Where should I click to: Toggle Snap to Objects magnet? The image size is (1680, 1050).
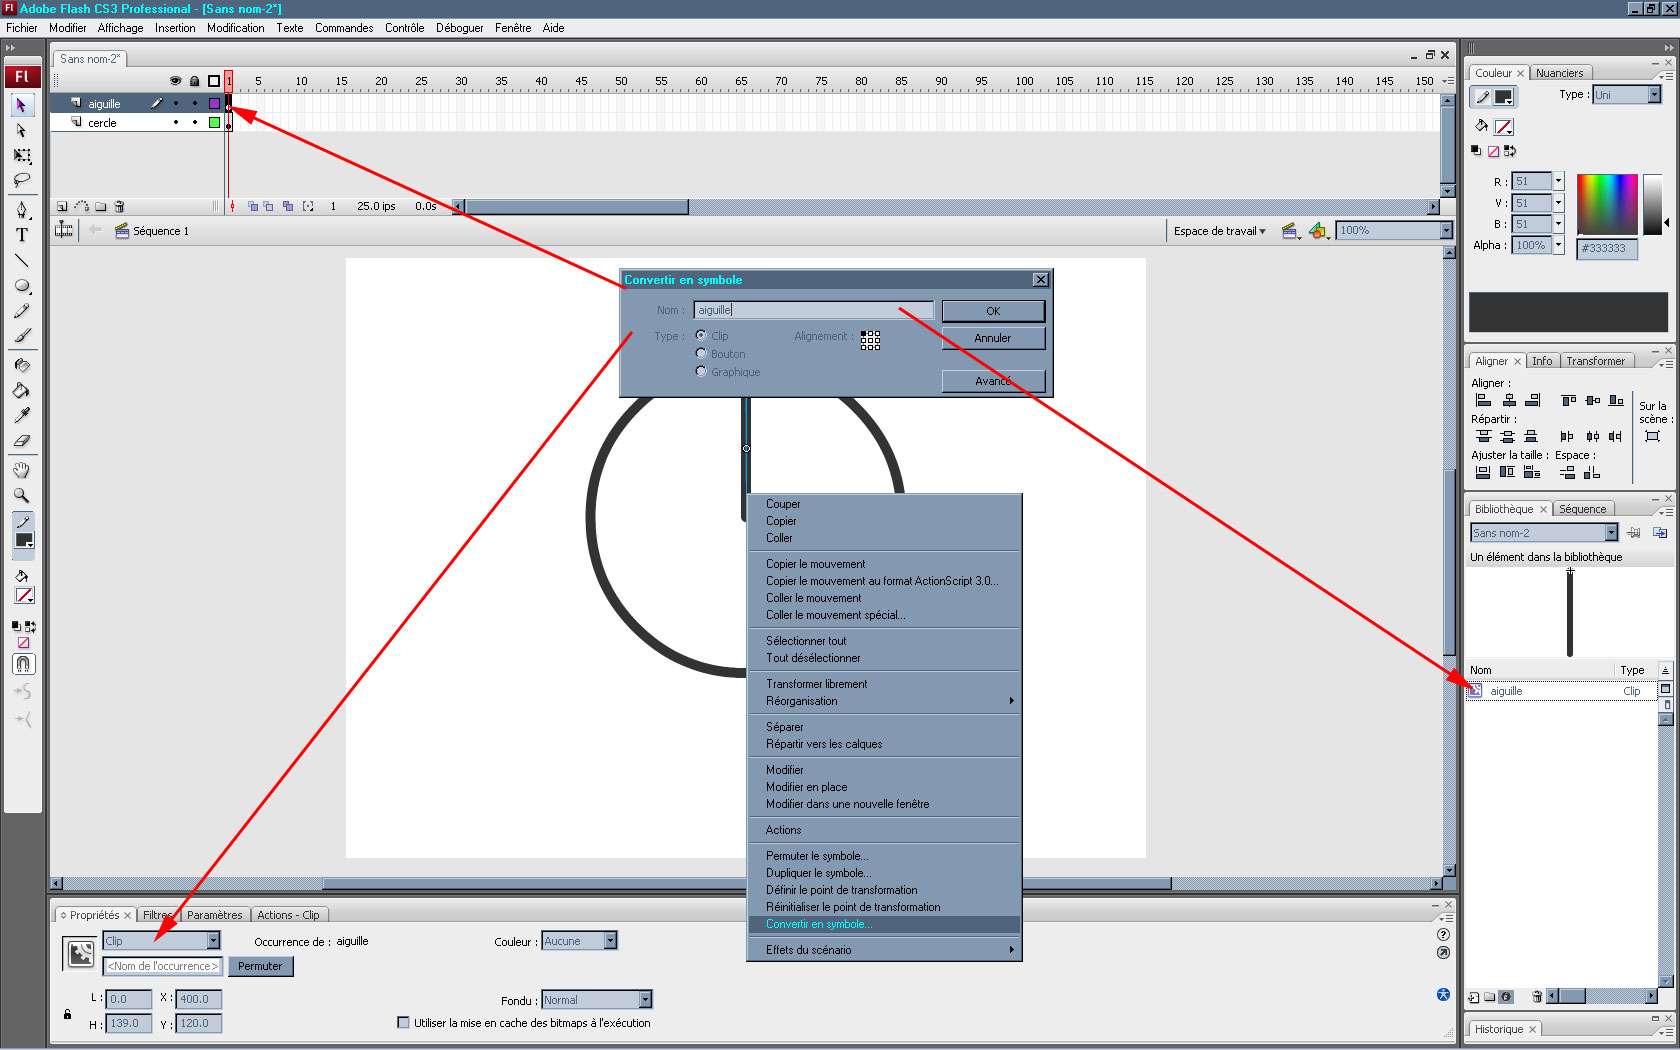[23, 664]
